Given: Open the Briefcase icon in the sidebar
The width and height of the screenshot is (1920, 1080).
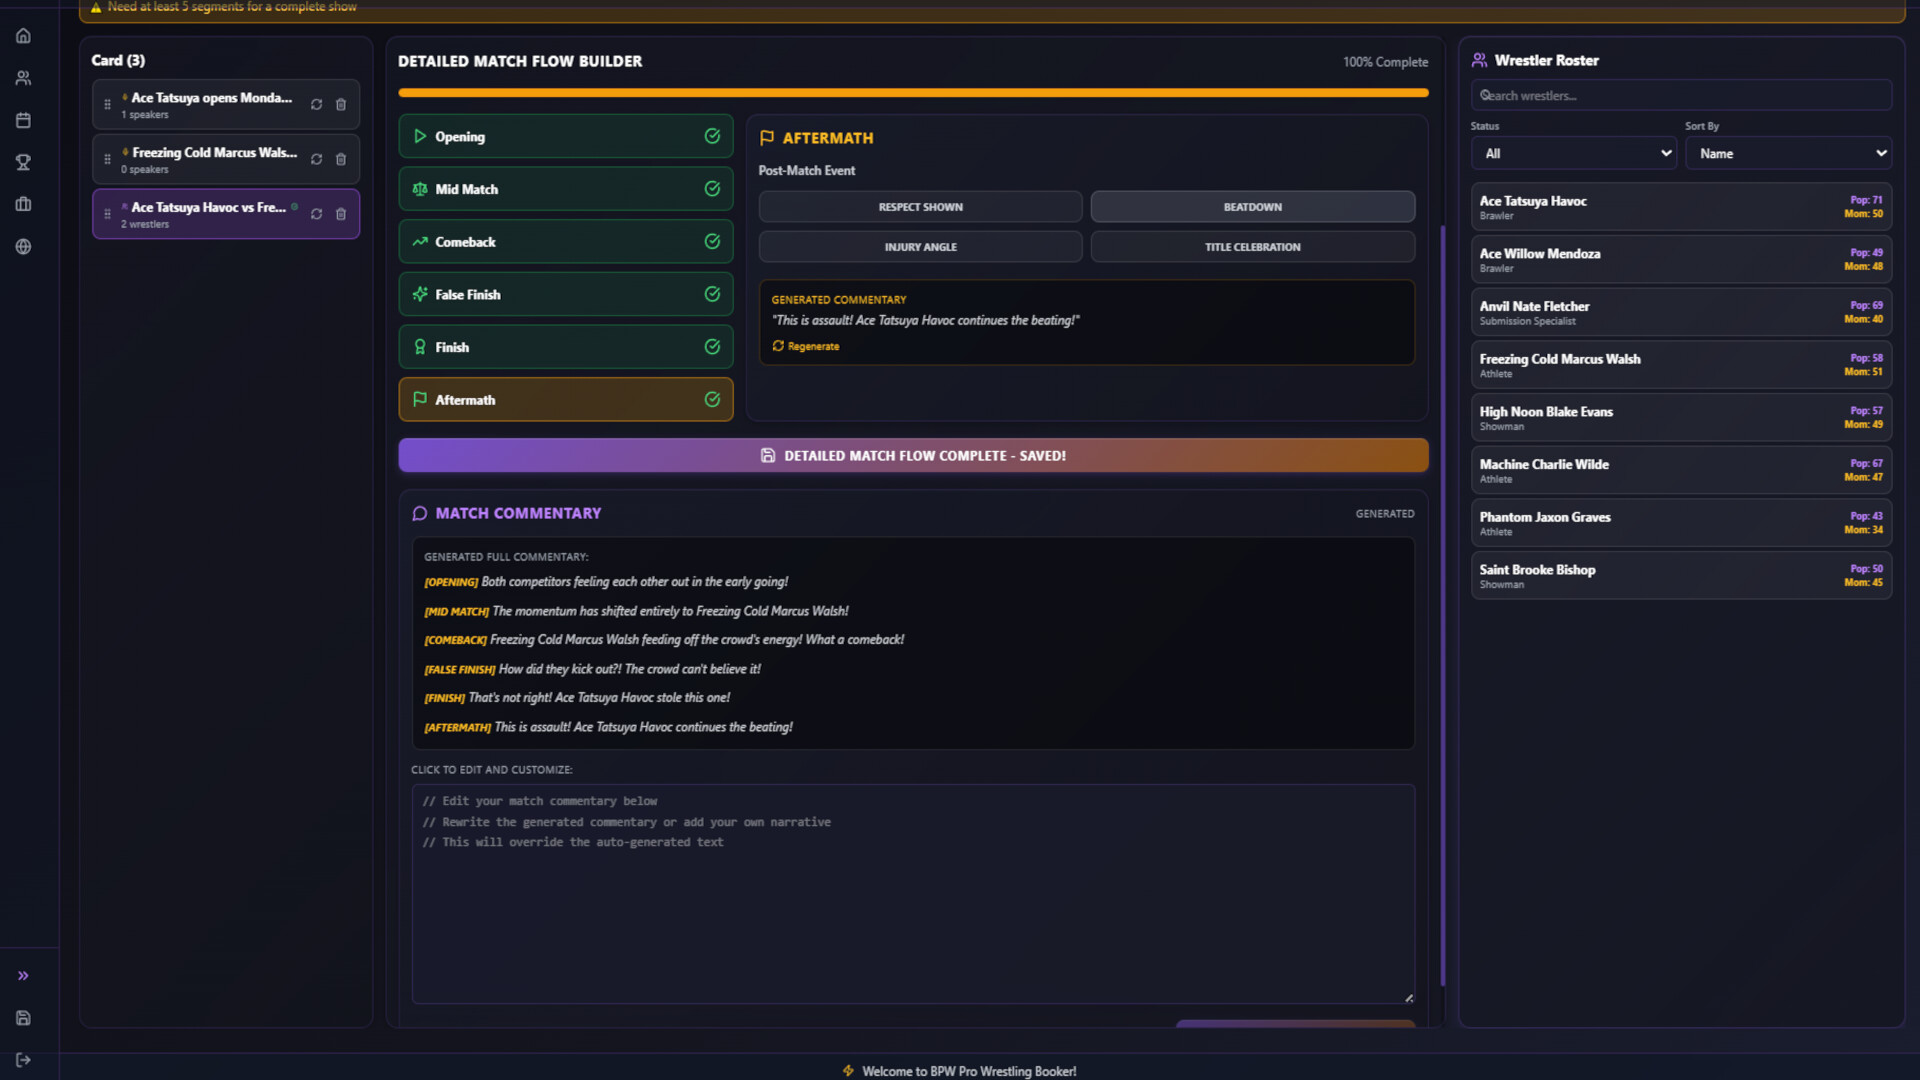Looking at the screenshot, I should (x=23, y=203).
